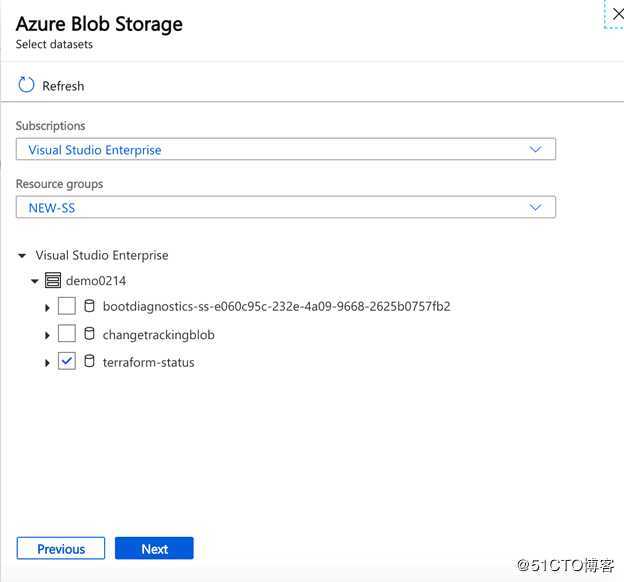The image size is (624, 582).
Task: Collapse the Visual Studio Enterprise tree node
Action: [22, 256]
